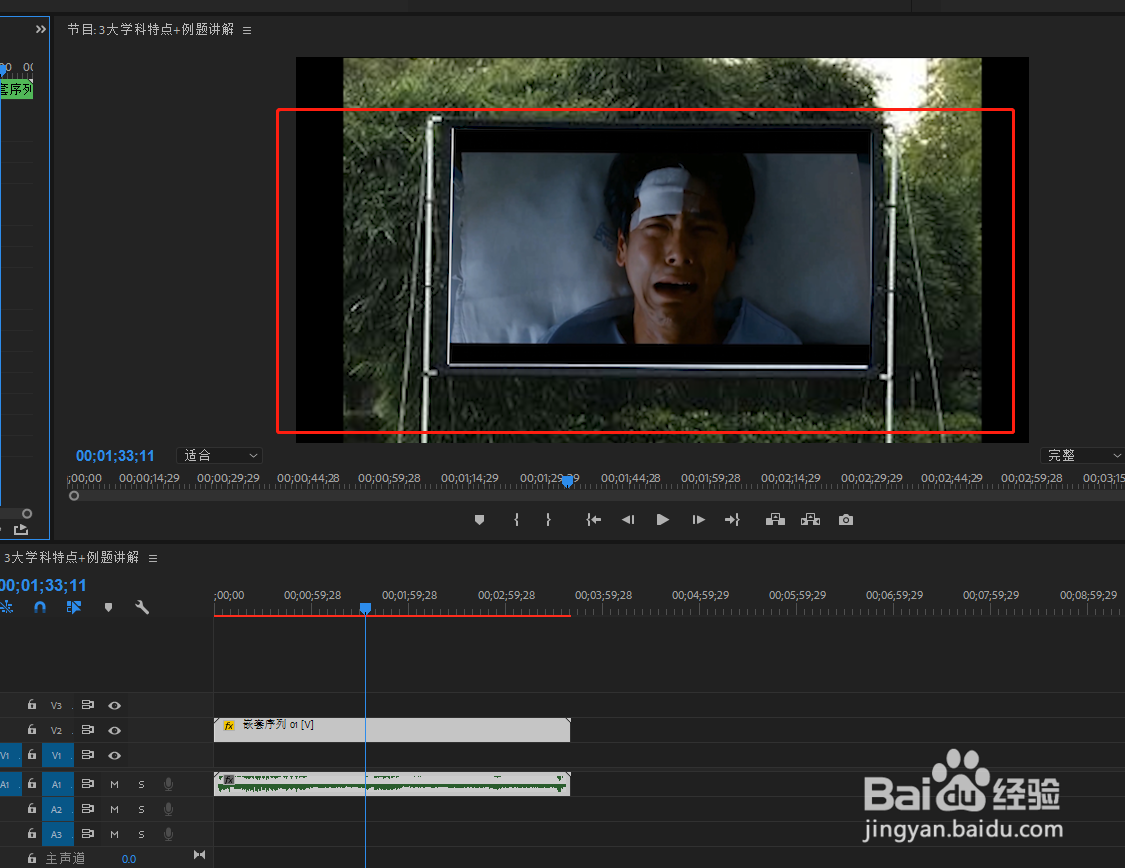Image resolution: width=1125 pixels, height=868 pixels.
Task: Click the Extract button
Action: coord(810,519)
